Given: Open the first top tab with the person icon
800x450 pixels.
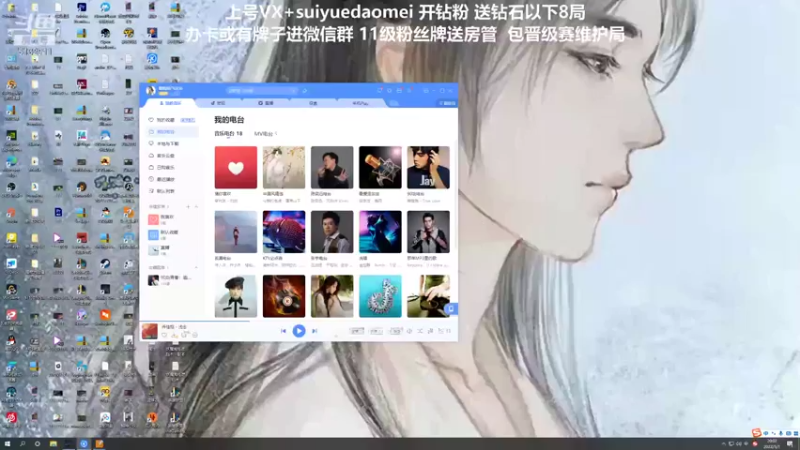Looking at the screenshot, I should coord(170,103).
